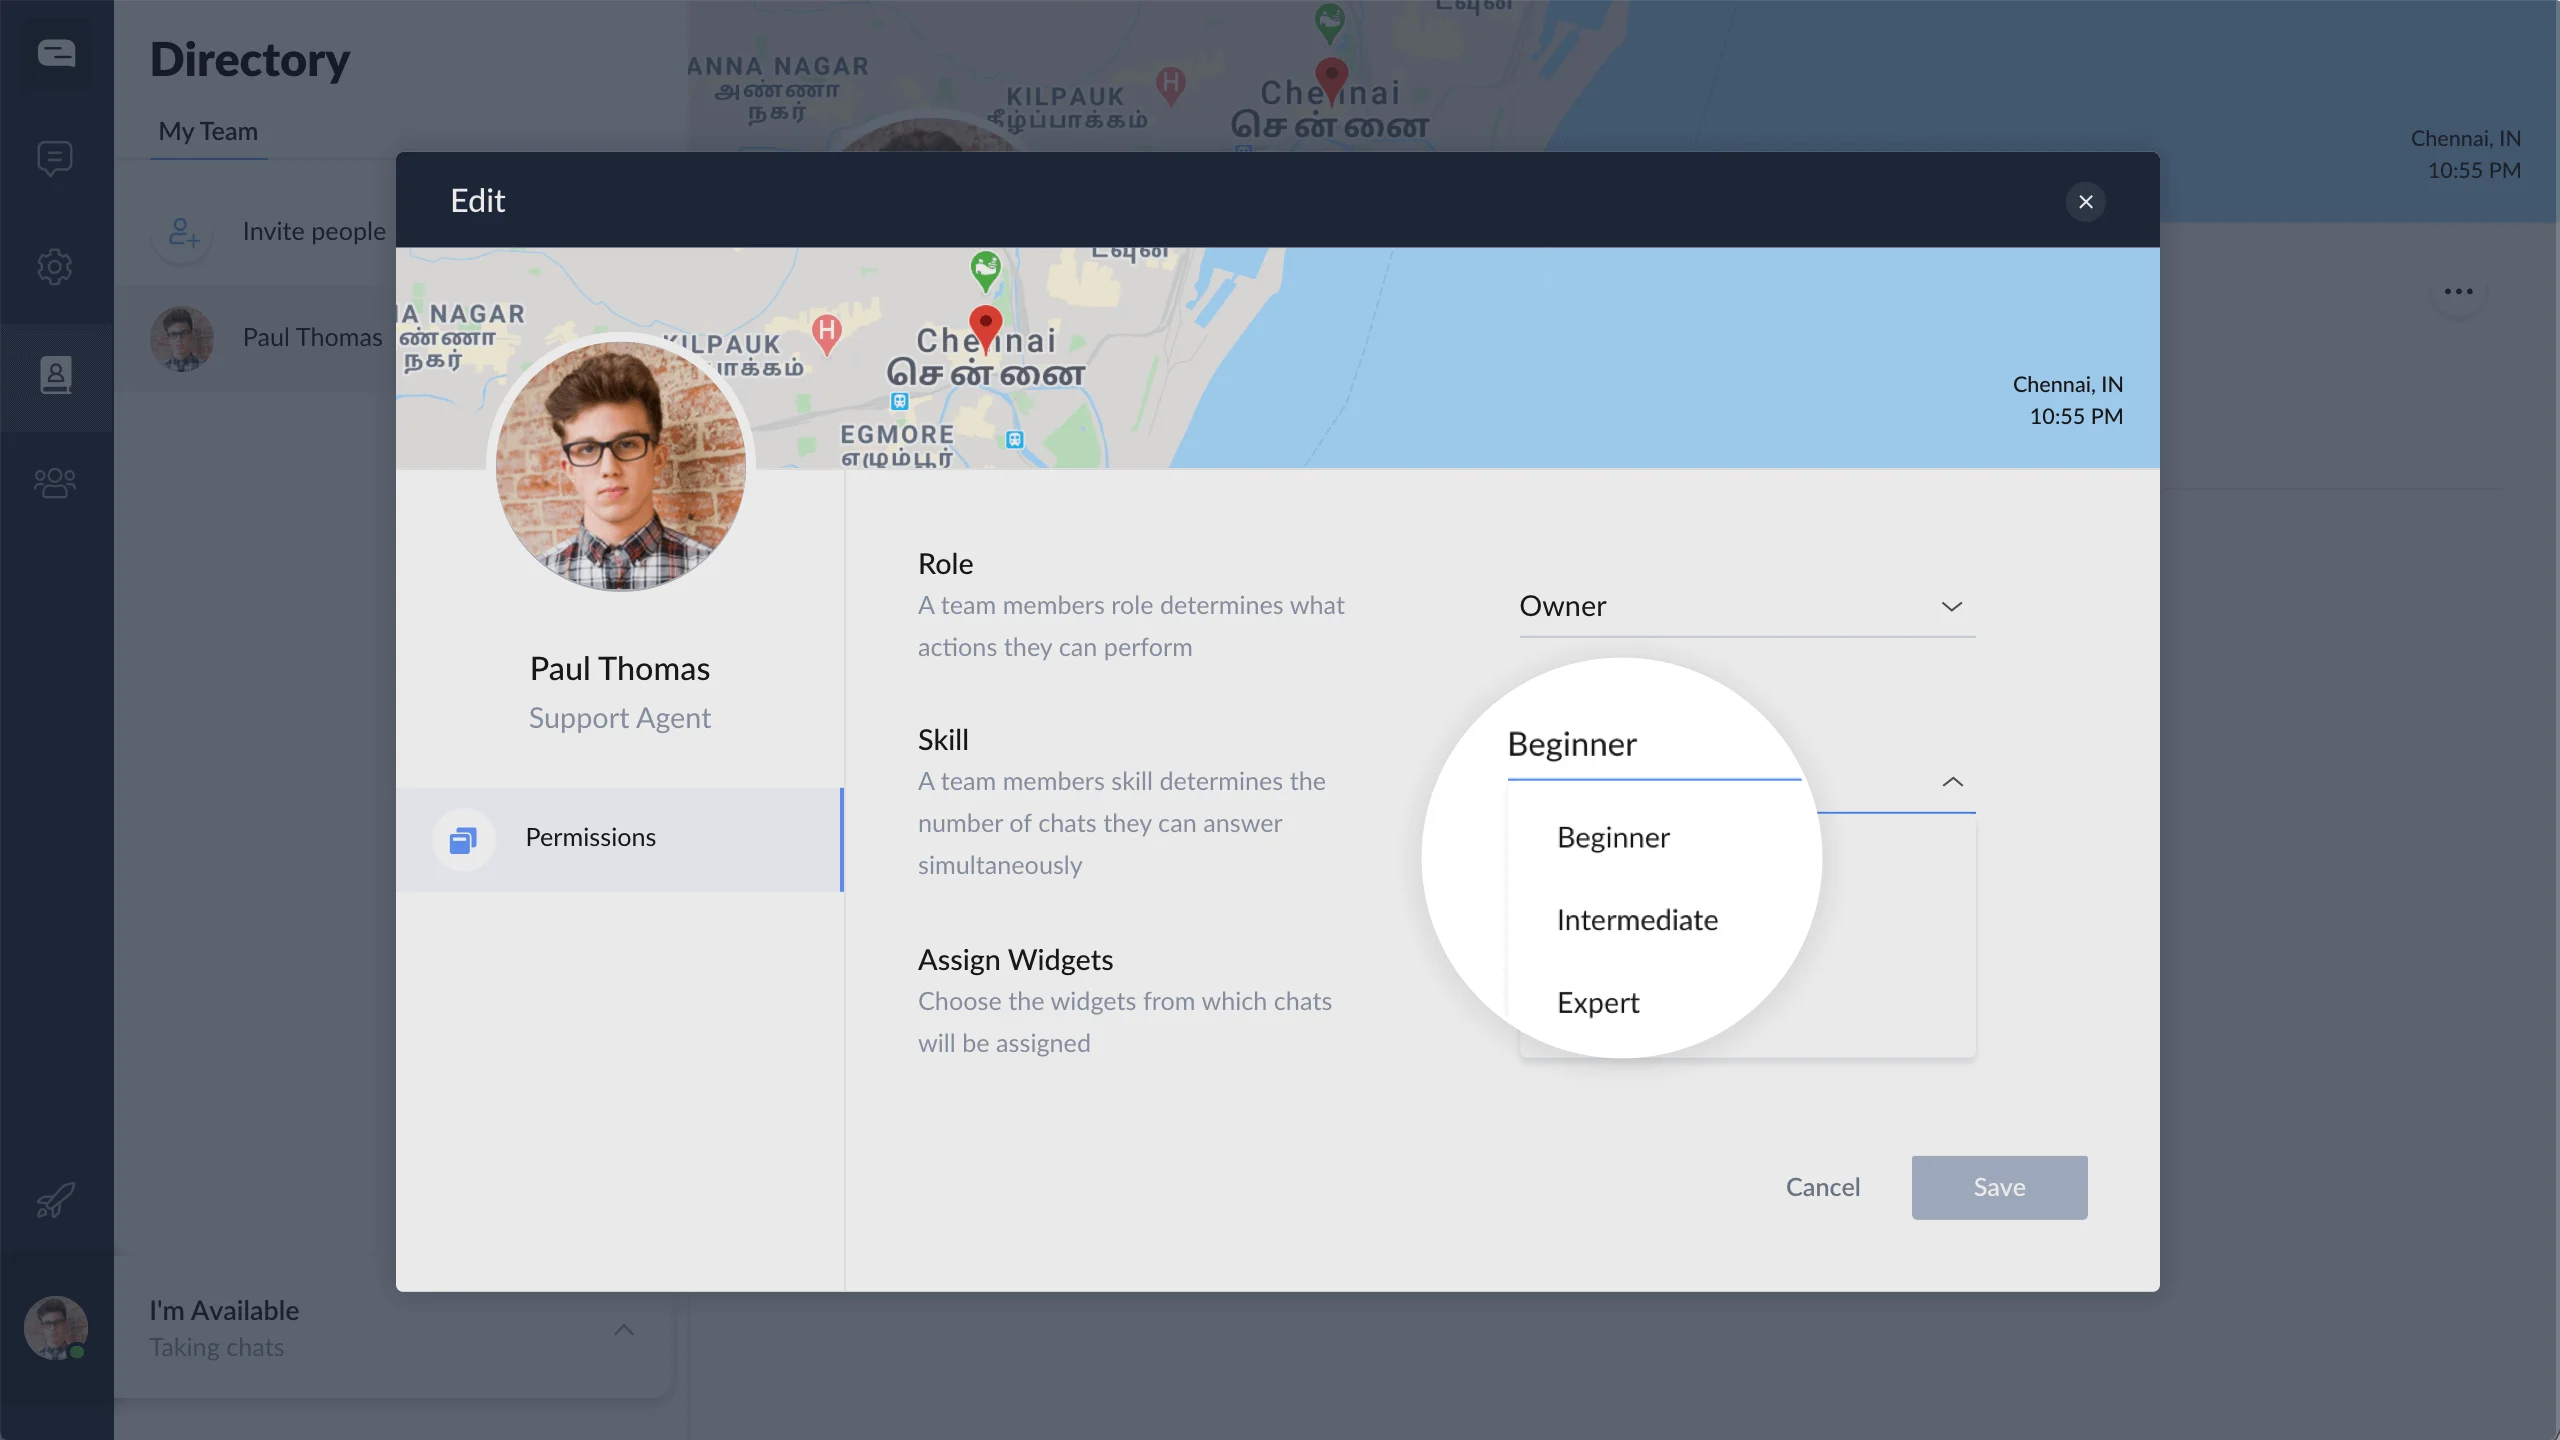2560x1440 pixels.
Task: Open the teams group icon in sidebar
Action: 55,483
